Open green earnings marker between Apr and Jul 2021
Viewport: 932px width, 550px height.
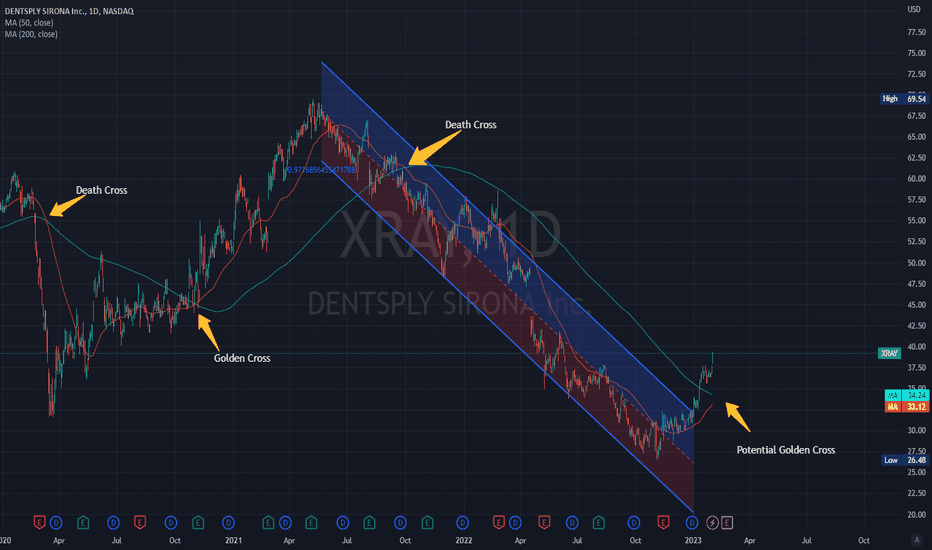tap(311, 523)
